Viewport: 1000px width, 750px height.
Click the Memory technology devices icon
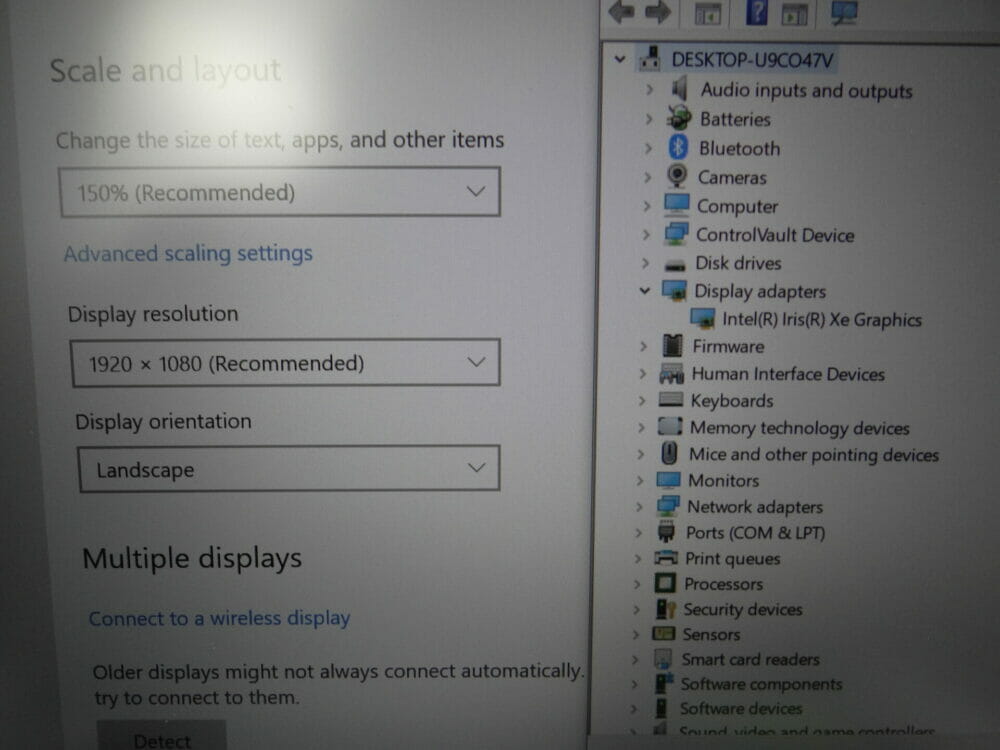(670, 425)
